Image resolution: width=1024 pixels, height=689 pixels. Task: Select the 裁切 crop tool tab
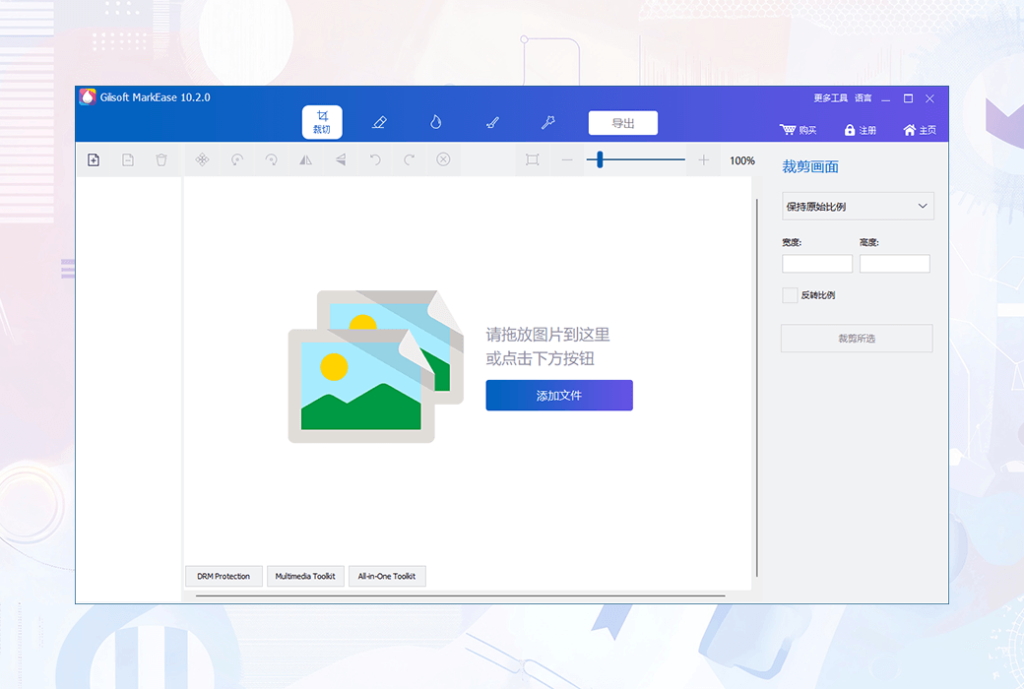(x=322, y=122)
